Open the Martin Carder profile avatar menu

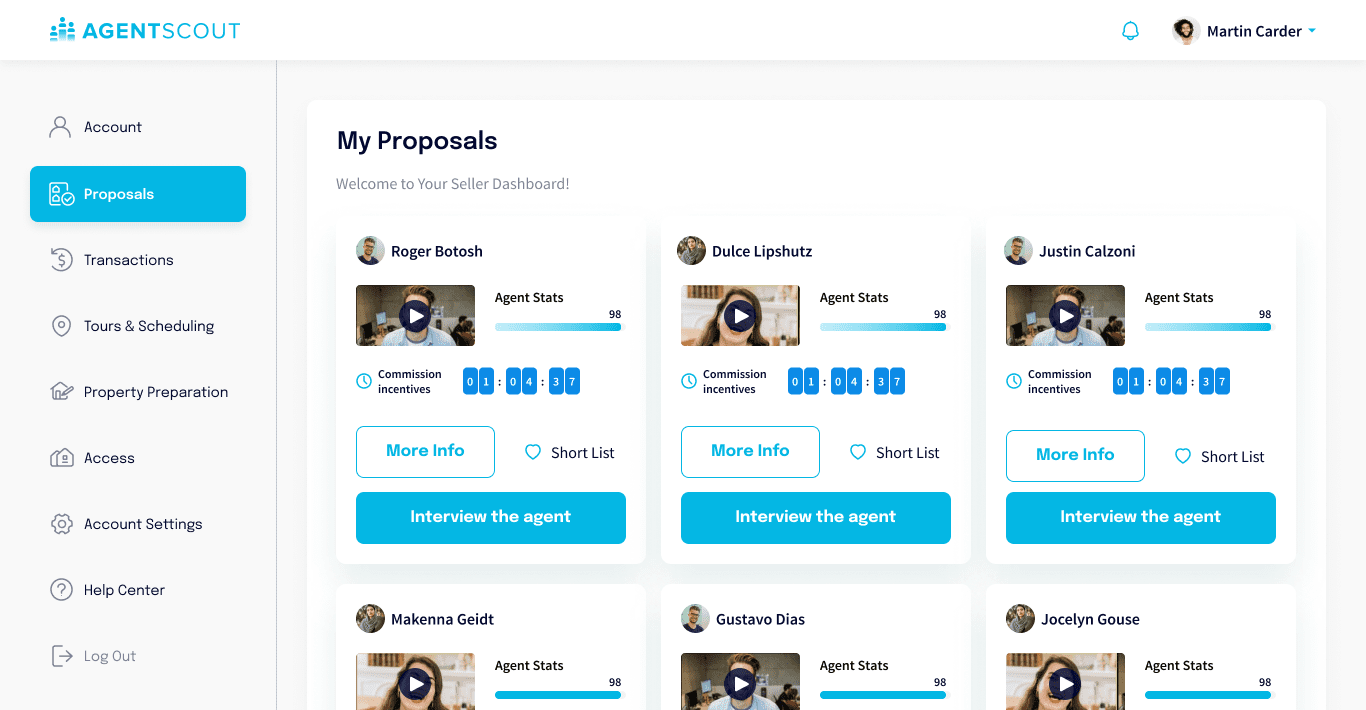(1186, 31)
